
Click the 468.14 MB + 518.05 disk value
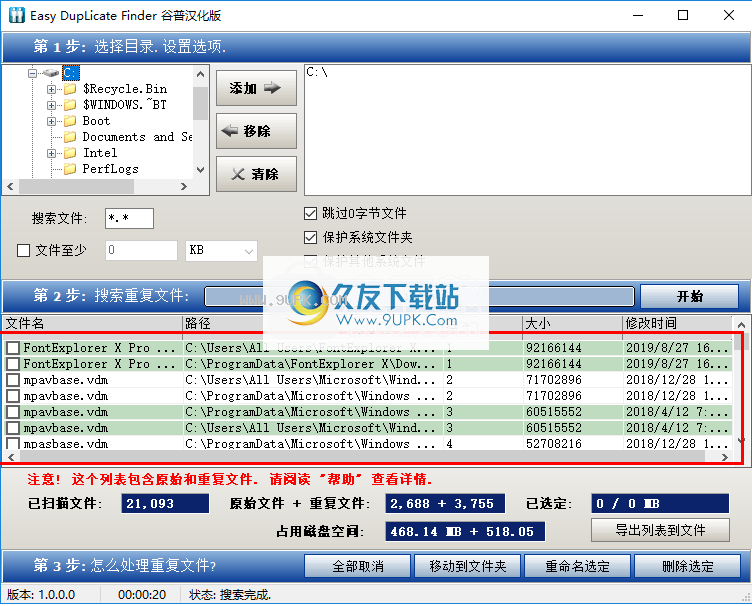click(x=465, y=531)
